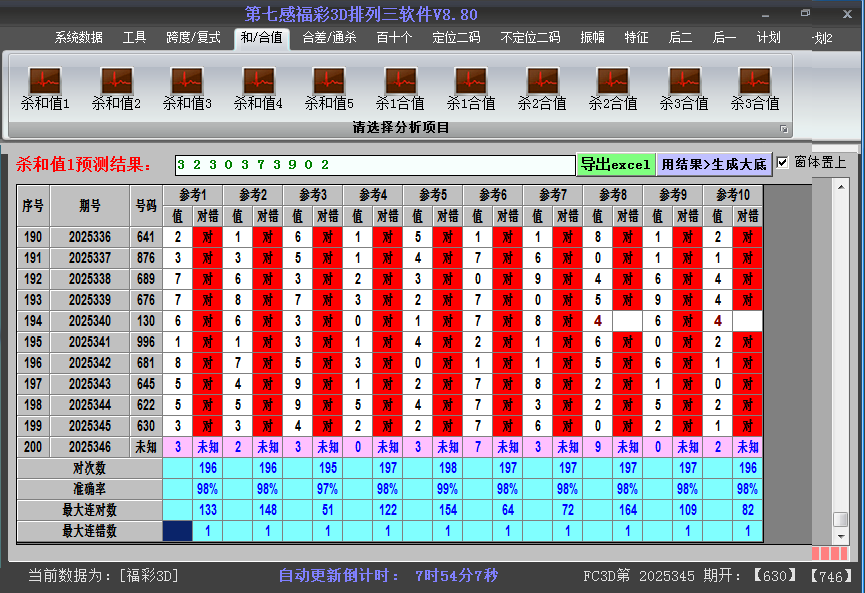Toggle the 窗体置上 always-on-top checkbox
This screenshot has height=593, width=865.
(783, 163)
